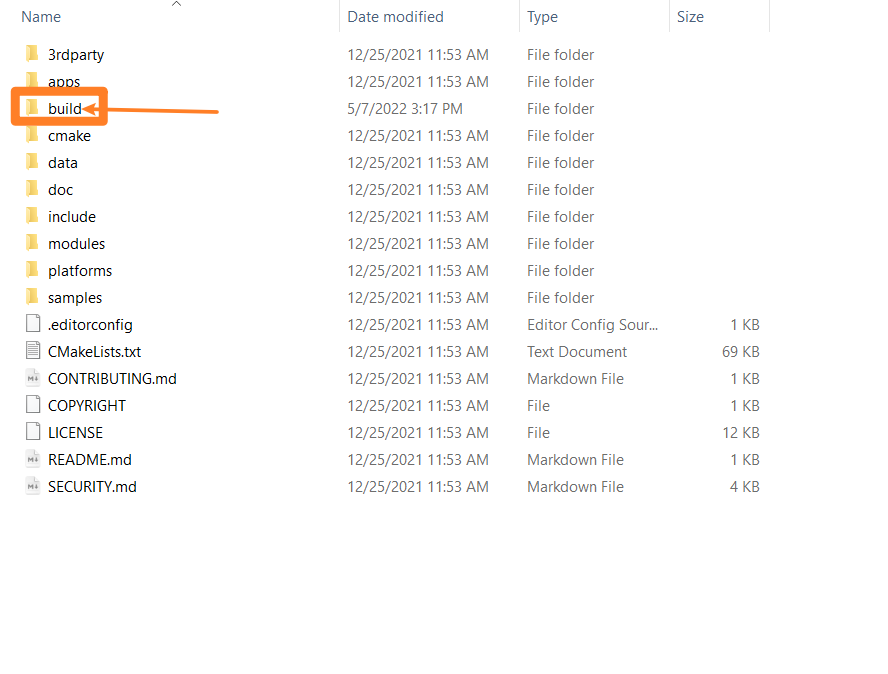The height and width of the screenshot is (674, 888).
Task: Select the 3rdparty folder name
Action: (x=76, y=55)
